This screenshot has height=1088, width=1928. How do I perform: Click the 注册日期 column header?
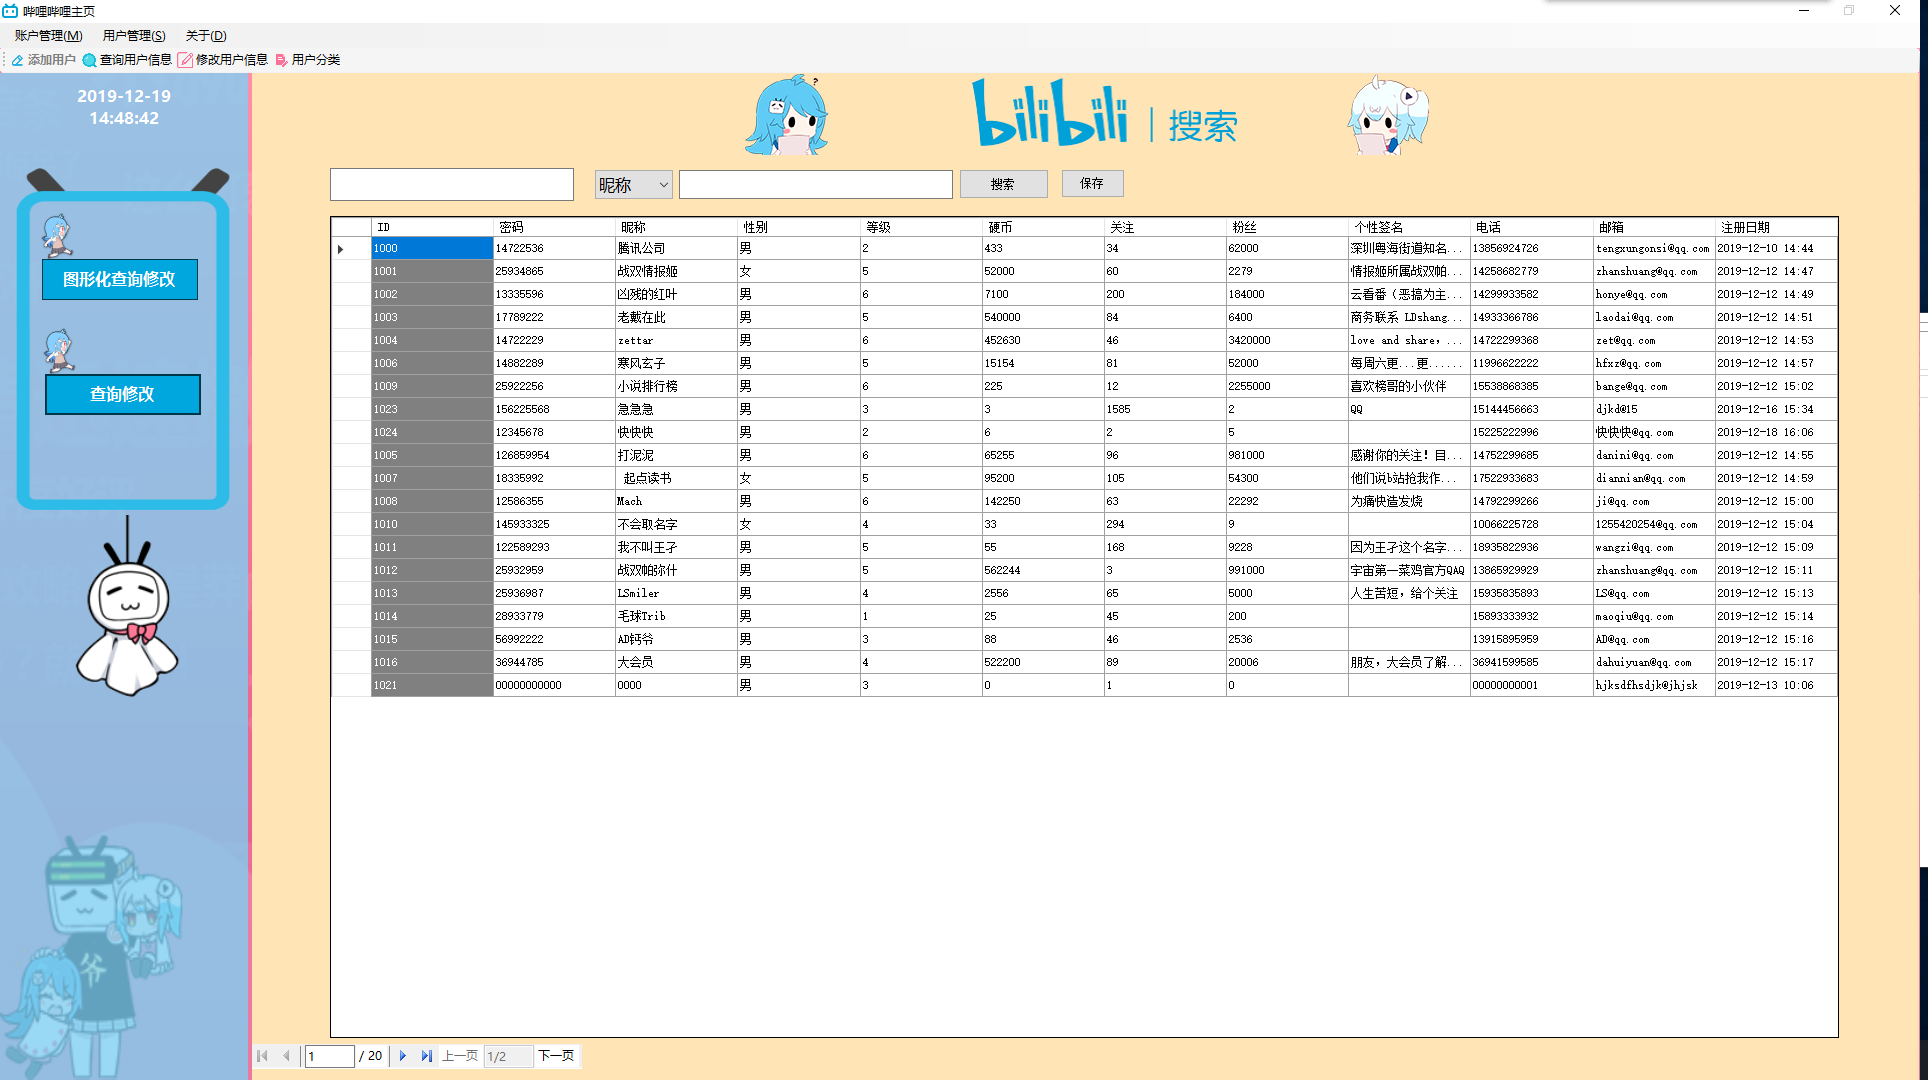[1775, 227]
